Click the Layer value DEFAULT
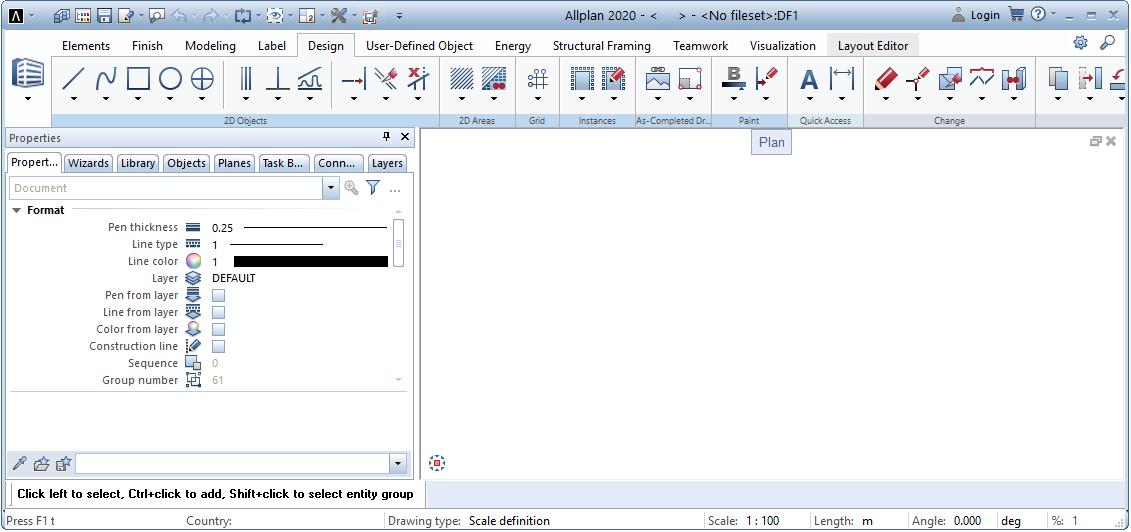 (234, 278)
